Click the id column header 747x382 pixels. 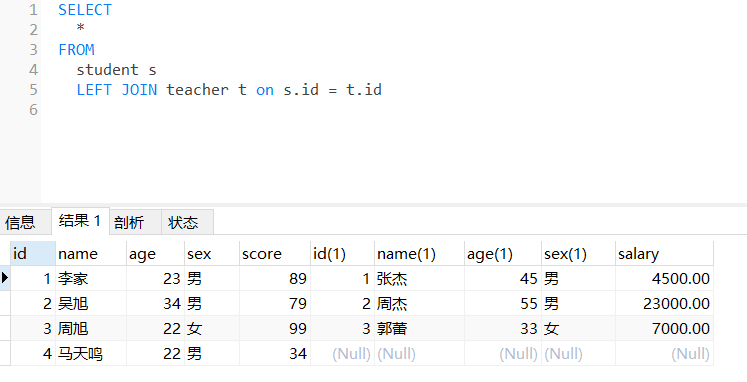33,253
